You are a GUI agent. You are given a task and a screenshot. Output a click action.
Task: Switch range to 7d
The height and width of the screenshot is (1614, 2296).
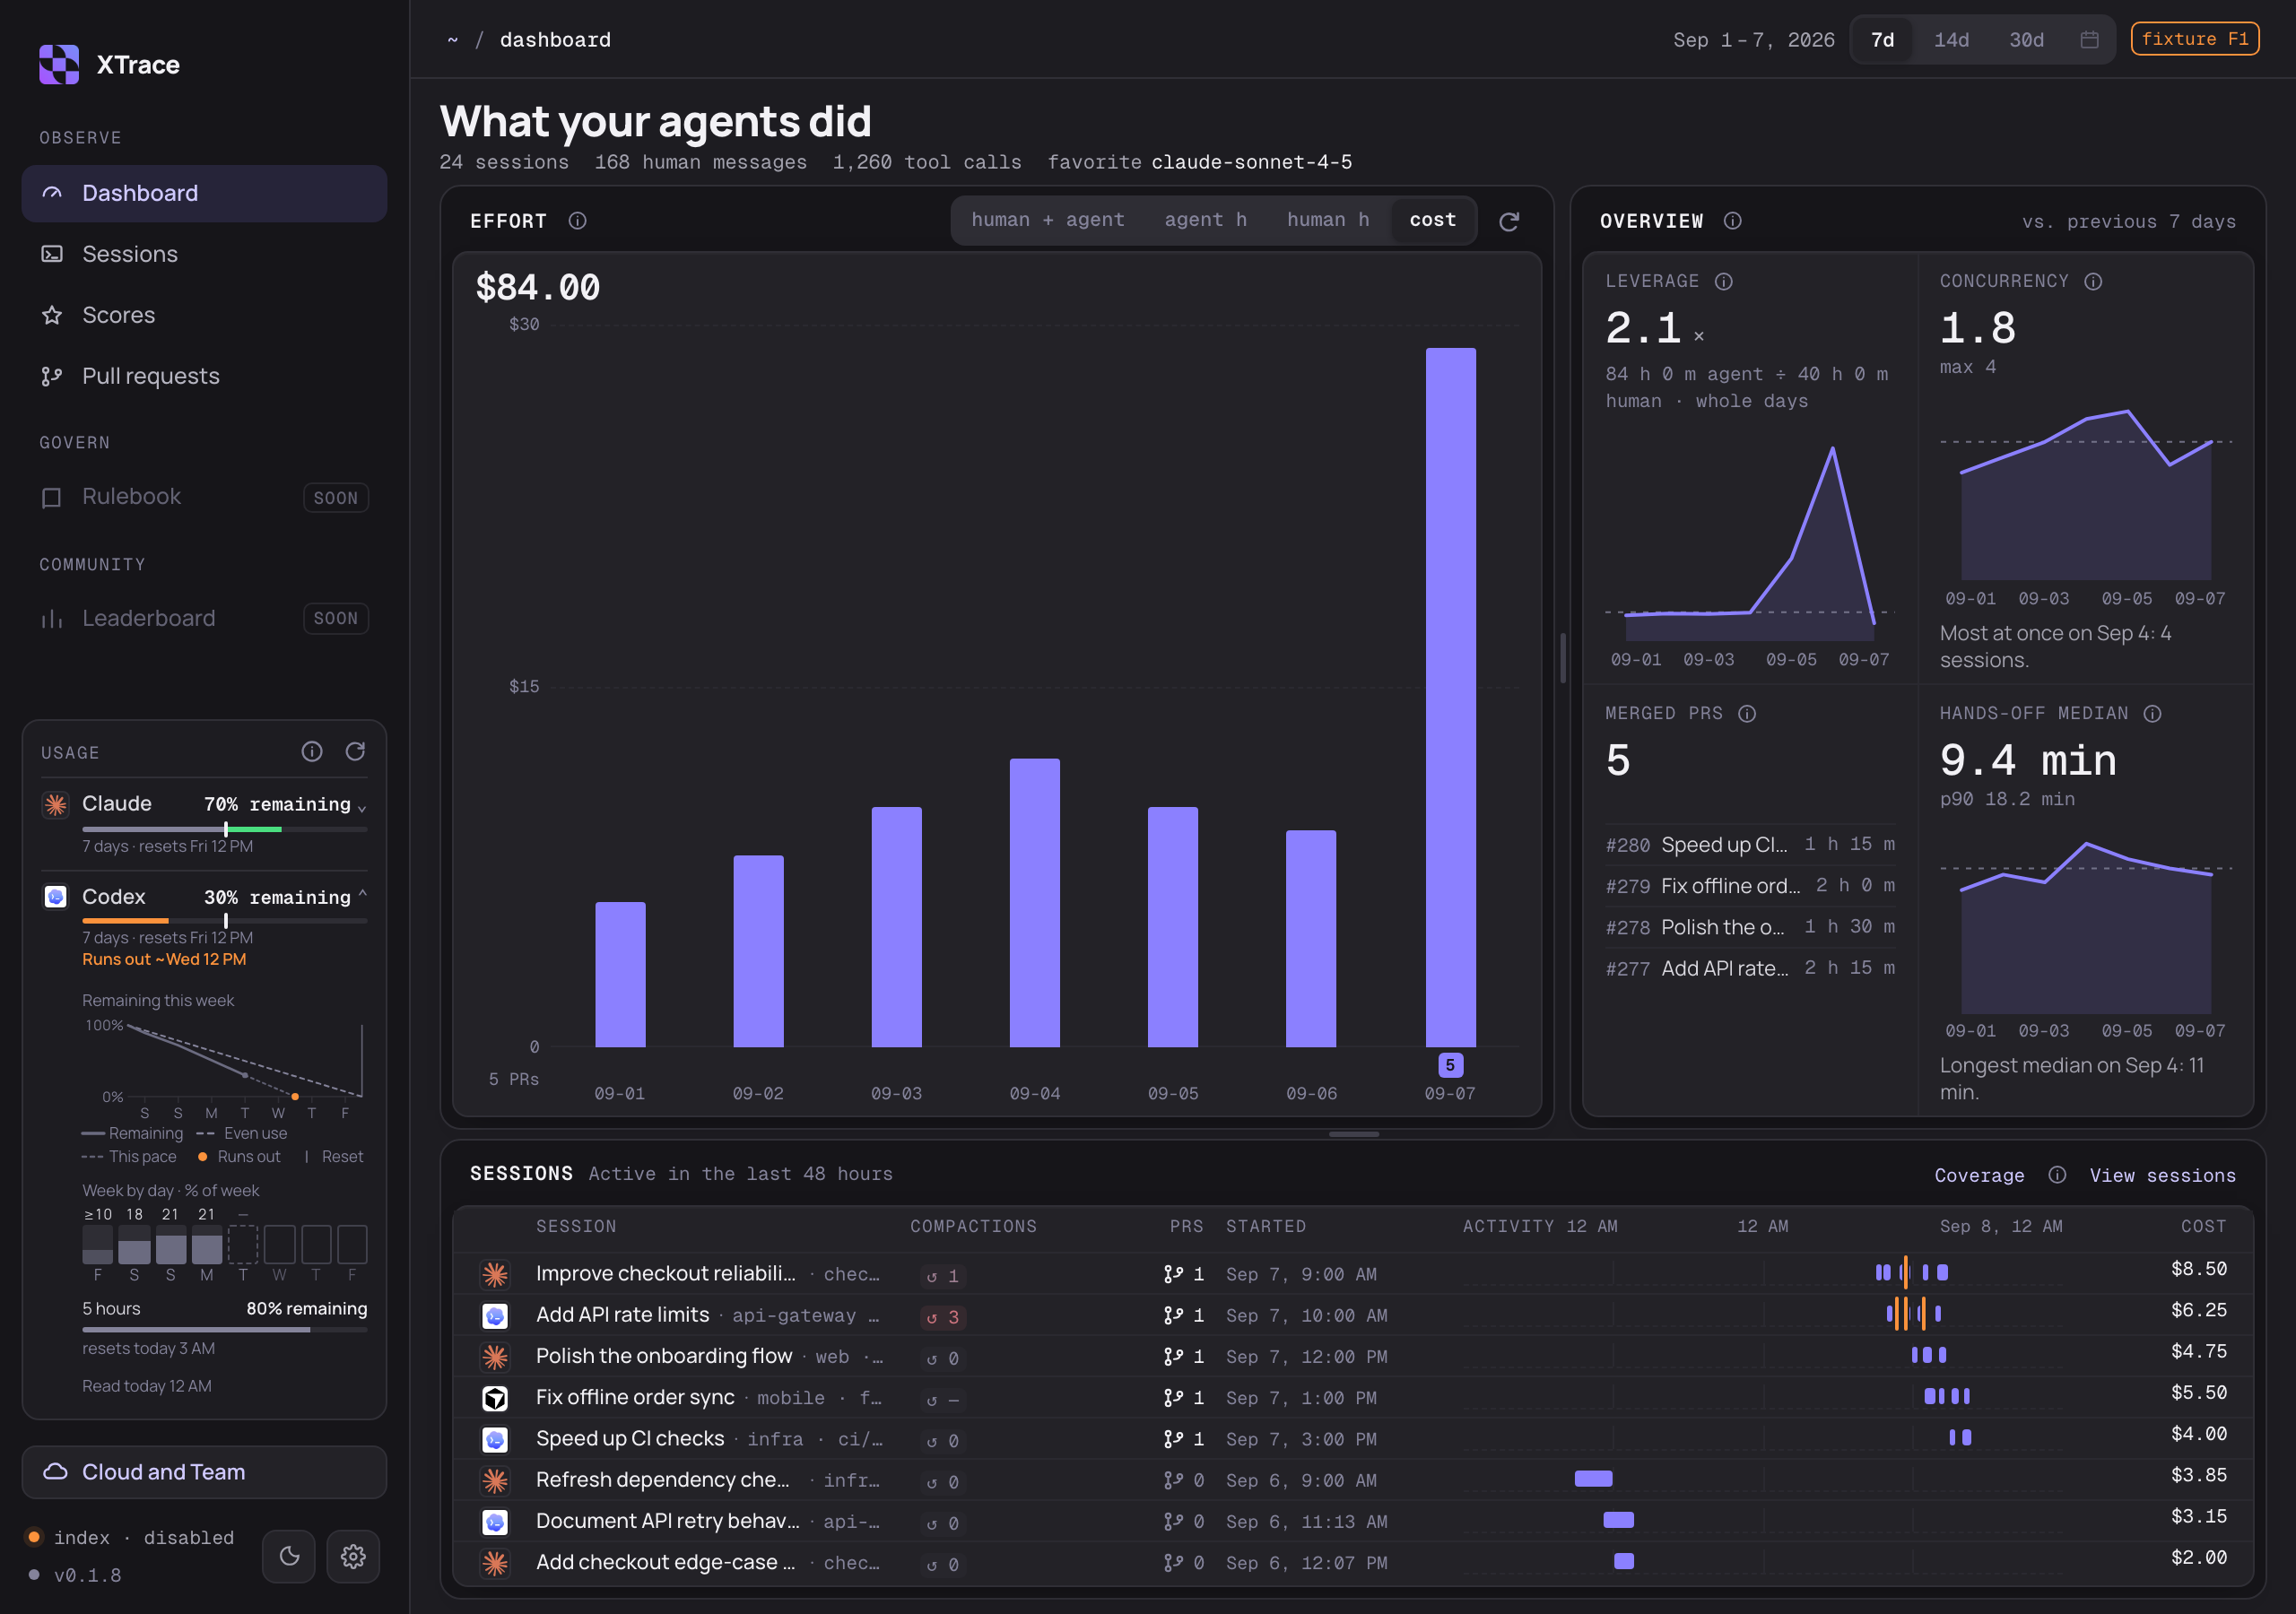click(1882, 40)
